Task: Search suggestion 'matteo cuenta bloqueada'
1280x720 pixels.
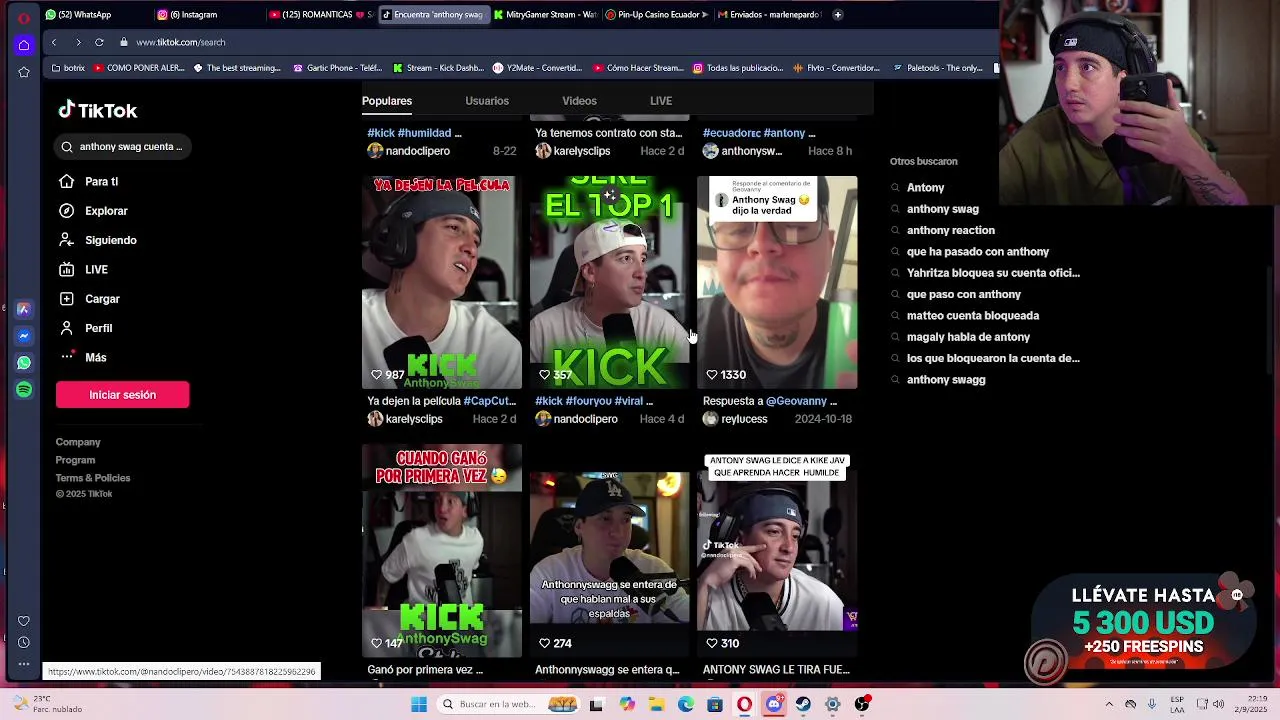Action: coord(972,316)
